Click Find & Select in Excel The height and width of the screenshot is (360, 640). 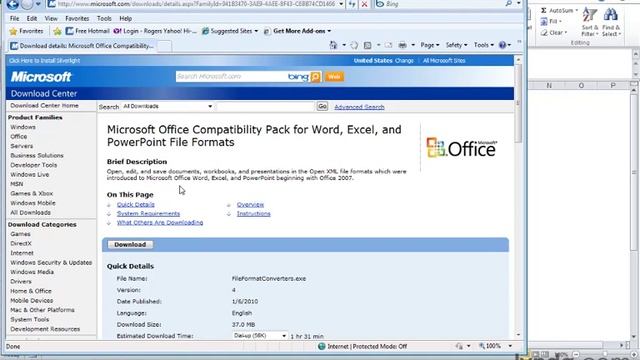pos(611,21)
